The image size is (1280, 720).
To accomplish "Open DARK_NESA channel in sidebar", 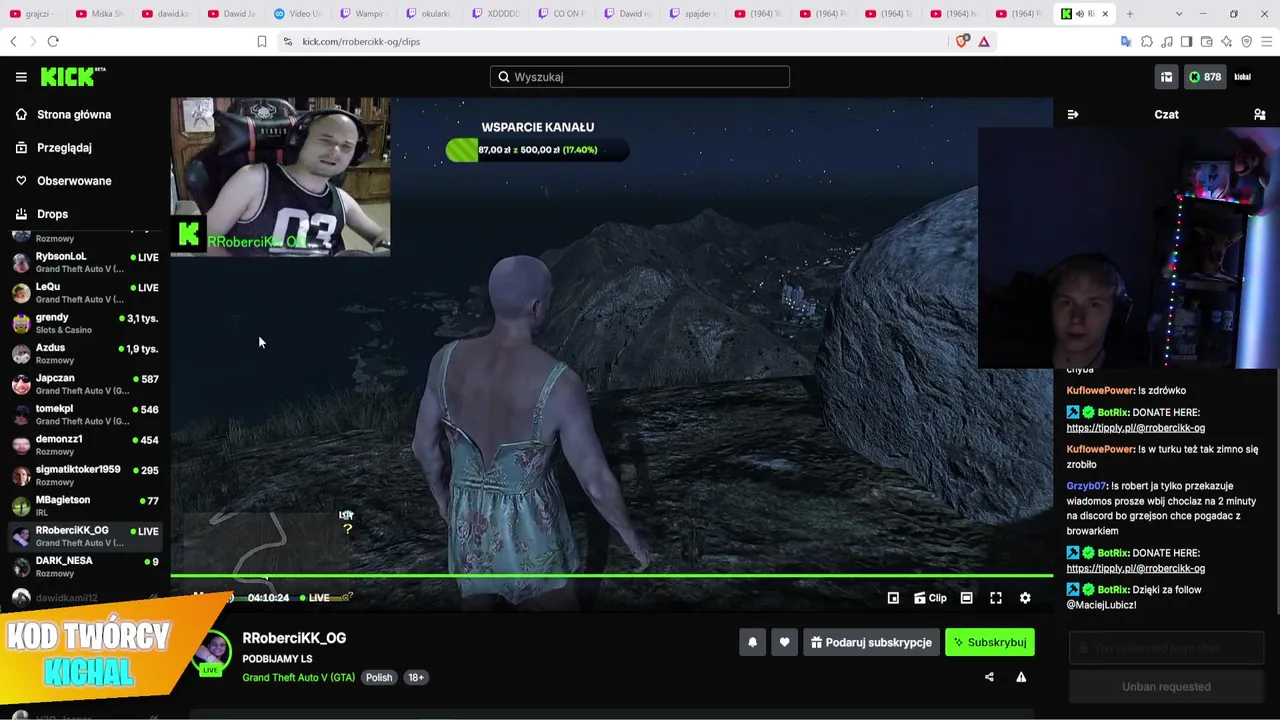I will pyautogui.click(x=85, y=566).
